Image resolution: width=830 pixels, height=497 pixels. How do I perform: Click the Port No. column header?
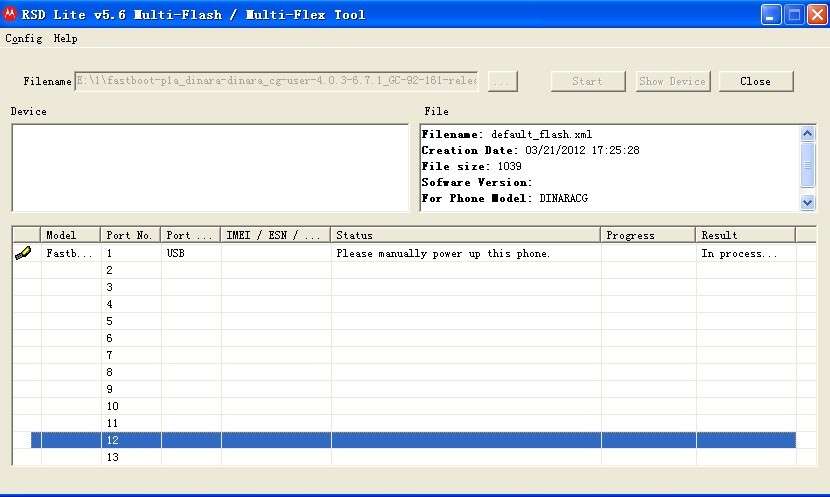pos(130,235)
